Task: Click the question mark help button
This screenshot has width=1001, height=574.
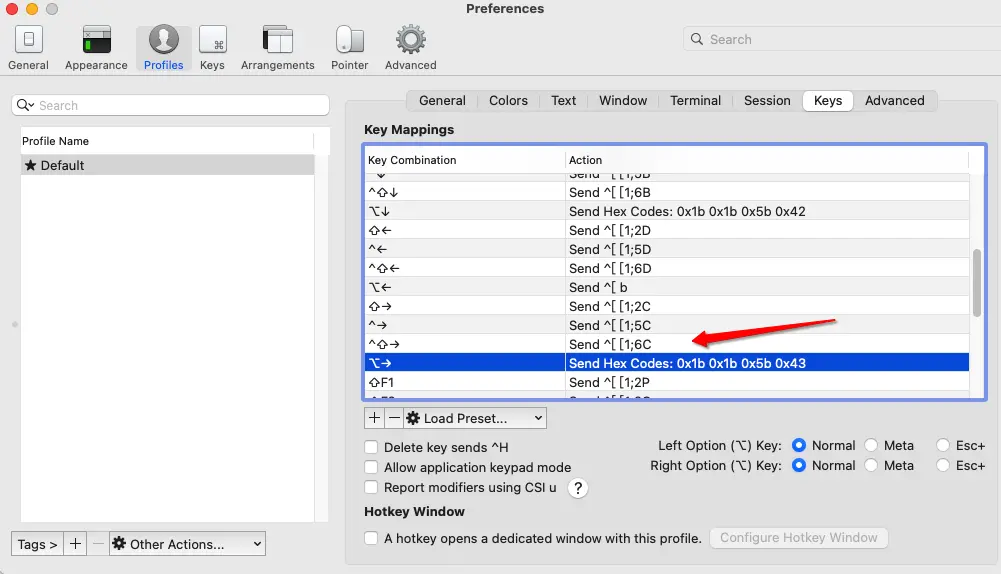Action: (x=577, y=488)
